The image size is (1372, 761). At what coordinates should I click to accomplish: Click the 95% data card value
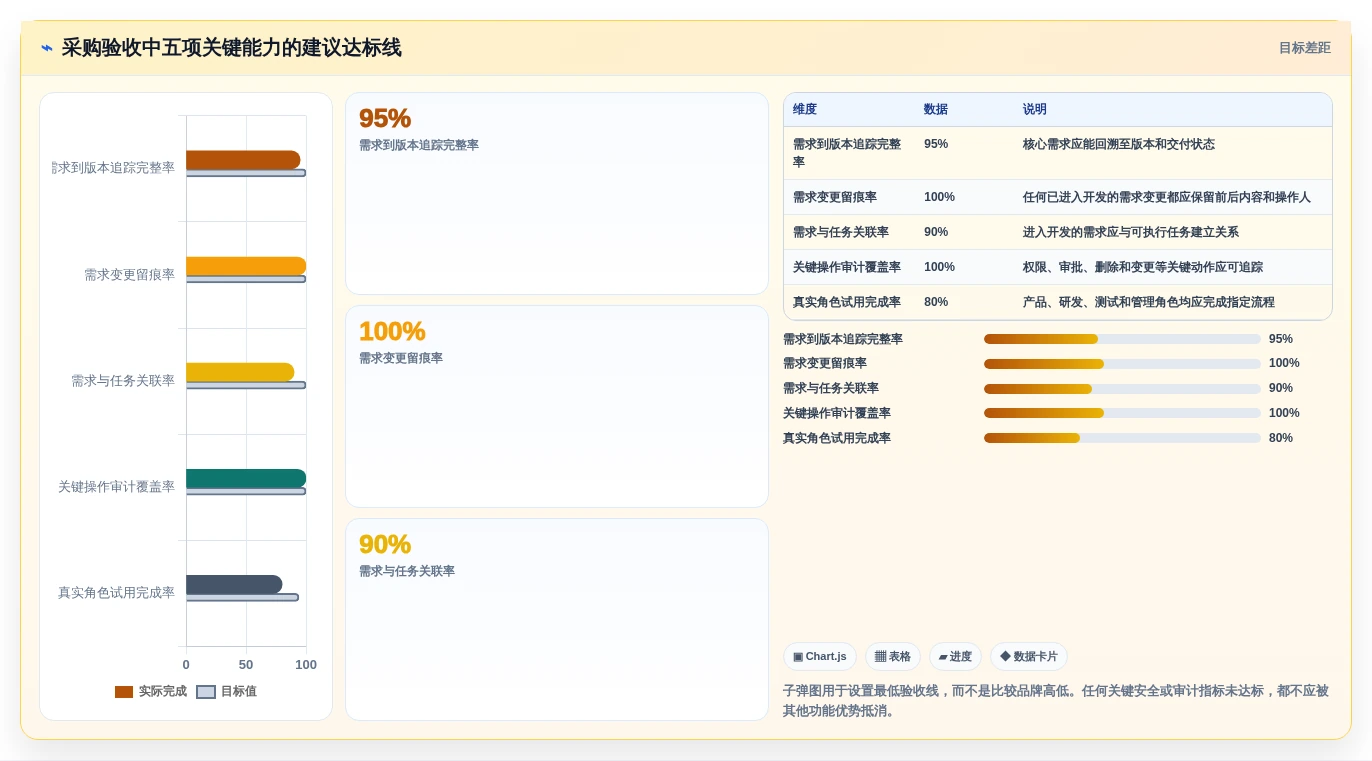tap(385, 118)
